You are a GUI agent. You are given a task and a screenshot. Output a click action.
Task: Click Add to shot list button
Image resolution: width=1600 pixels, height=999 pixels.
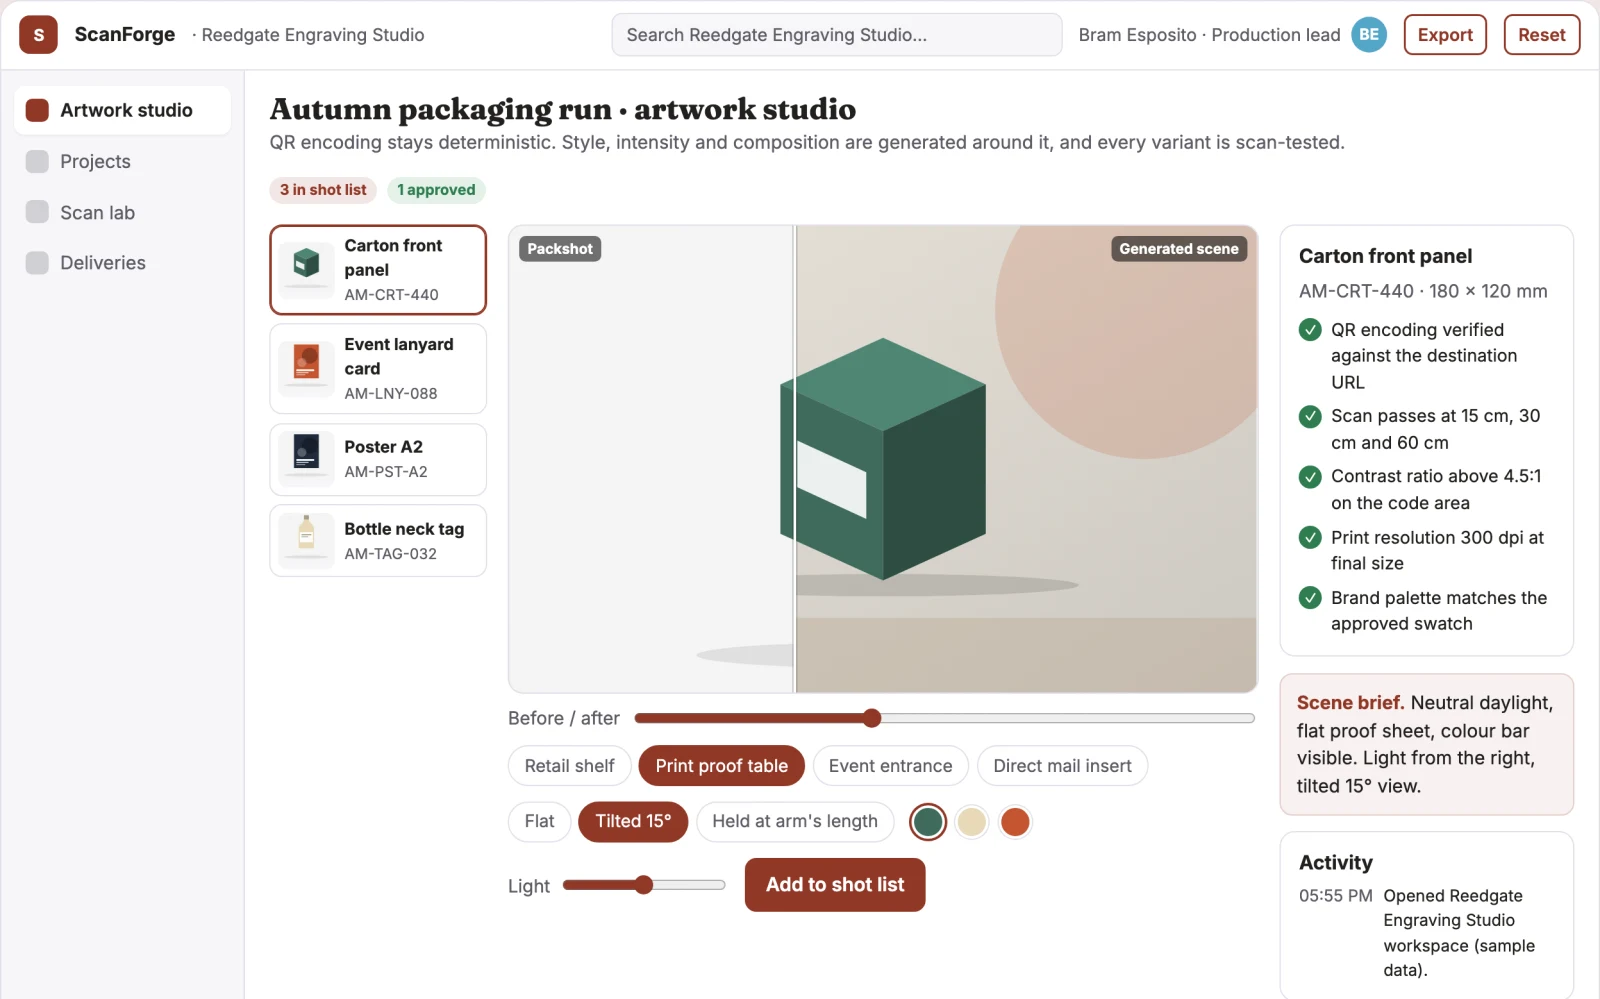(x=835, y=885)
